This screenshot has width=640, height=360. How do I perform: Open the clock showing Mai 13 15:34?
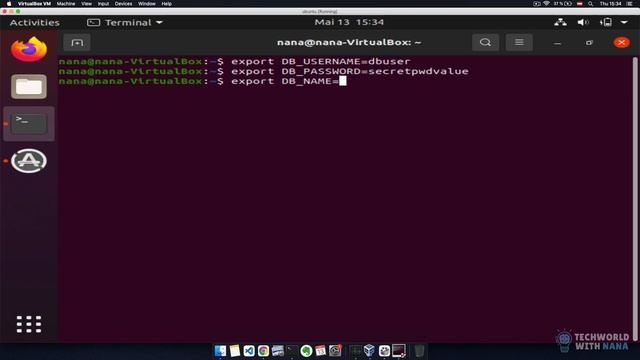[x=349, y=22]
